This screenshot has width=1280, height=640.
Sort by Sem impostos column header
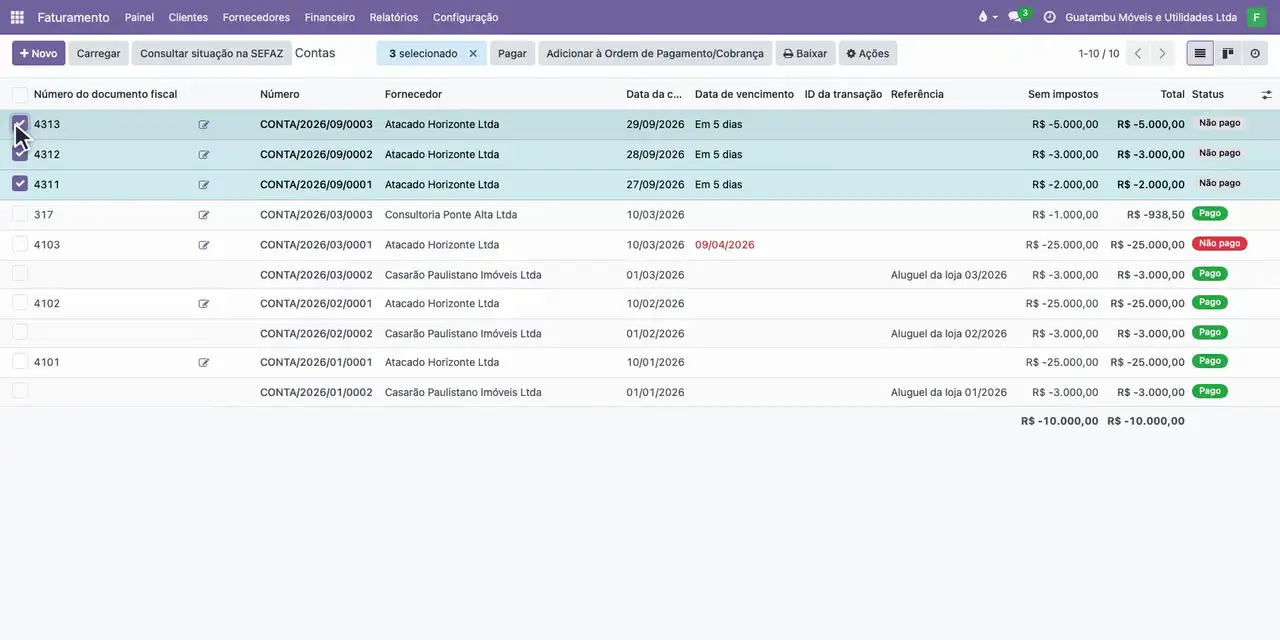(1063, 94)
